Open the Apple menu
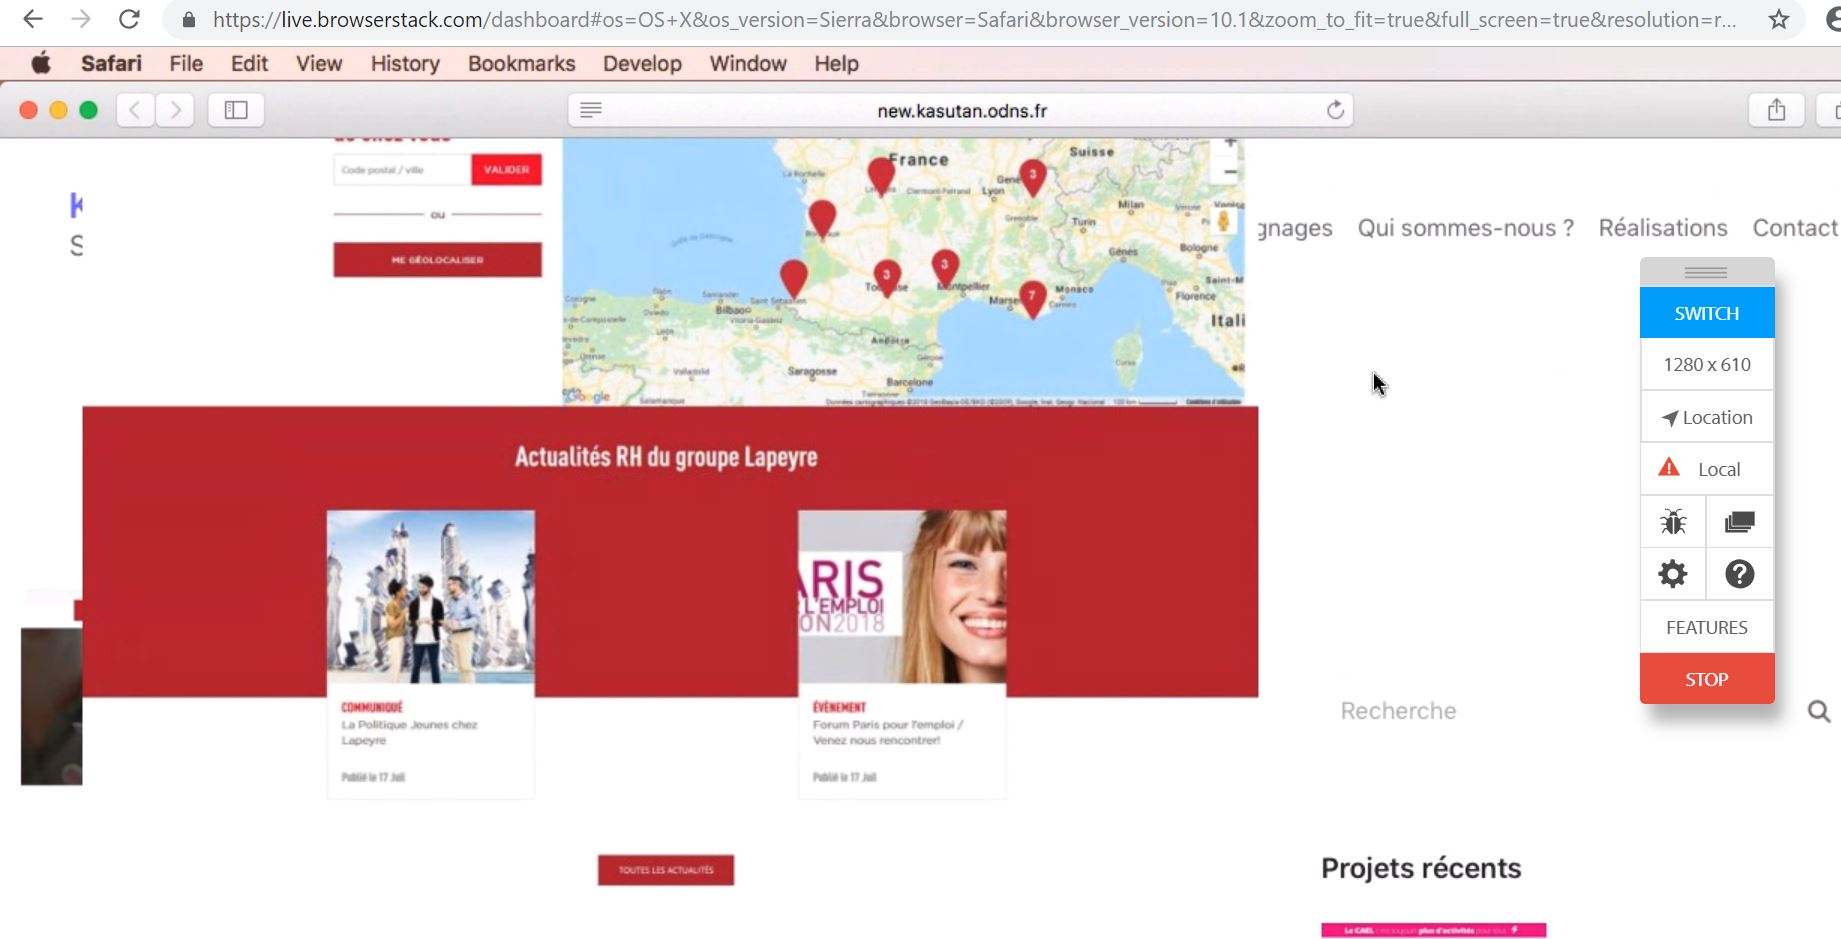This screenshot has width=1841, height=939. coord(41,64)
